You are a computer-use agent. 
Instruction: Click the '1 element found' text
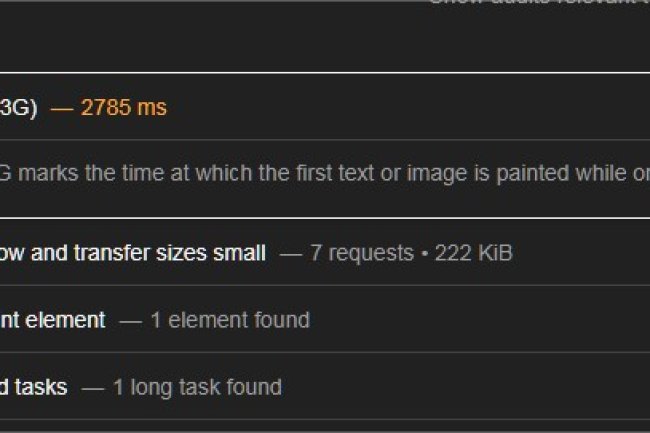coord(229,320)
